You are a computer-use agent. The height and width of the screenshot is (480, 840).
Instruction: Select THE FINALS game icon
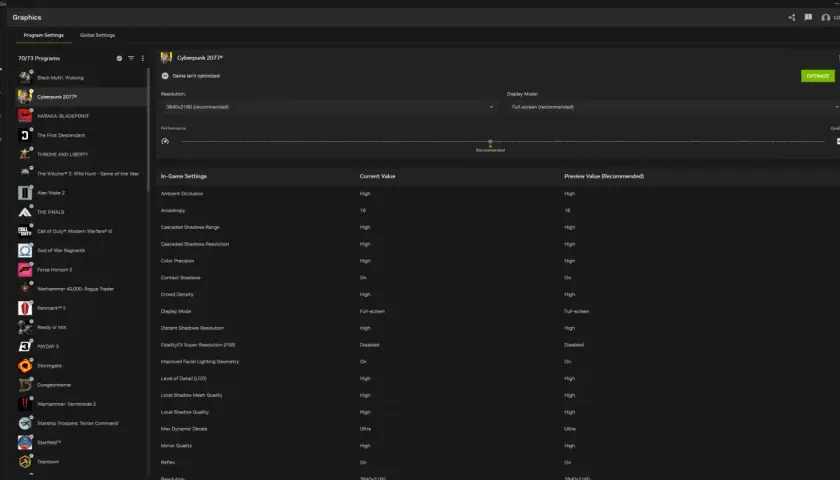25,212
